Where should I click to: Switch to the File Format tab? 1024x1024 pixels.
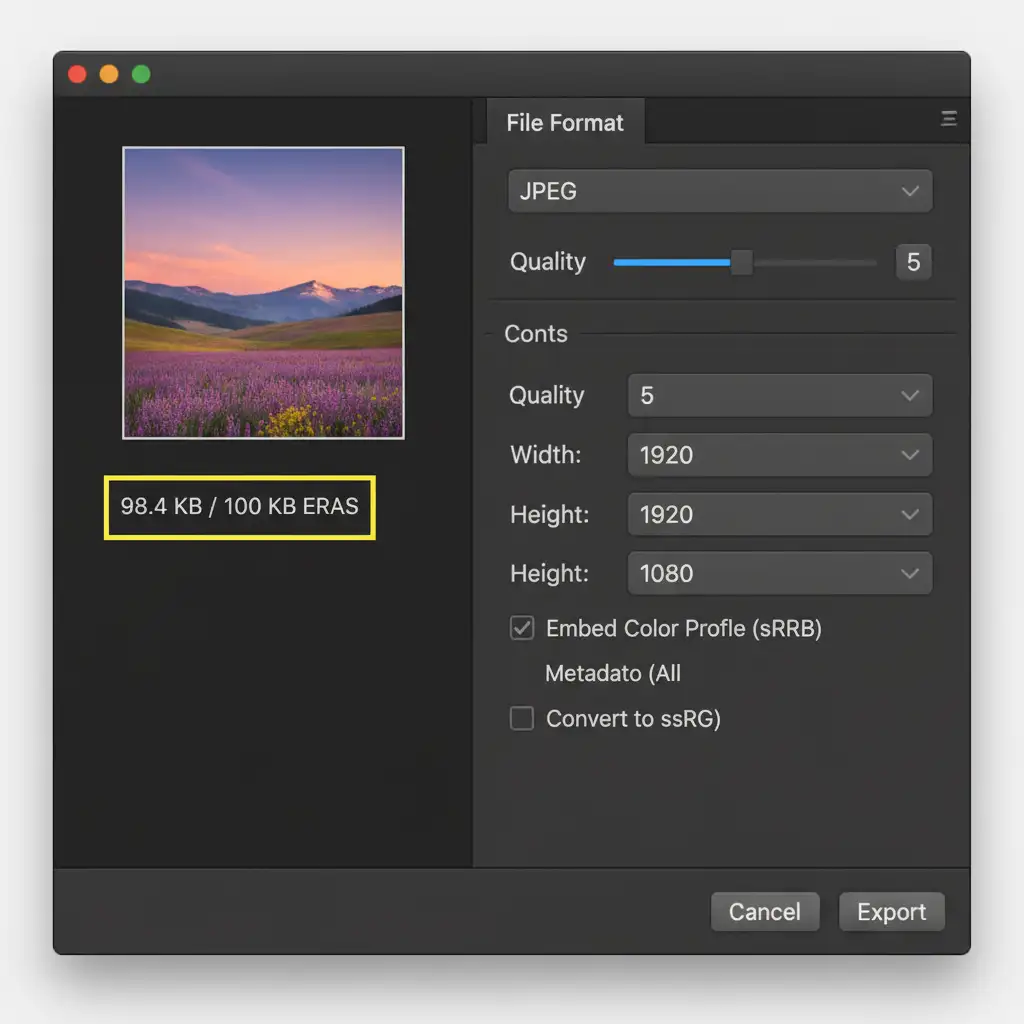coord(565,123)
